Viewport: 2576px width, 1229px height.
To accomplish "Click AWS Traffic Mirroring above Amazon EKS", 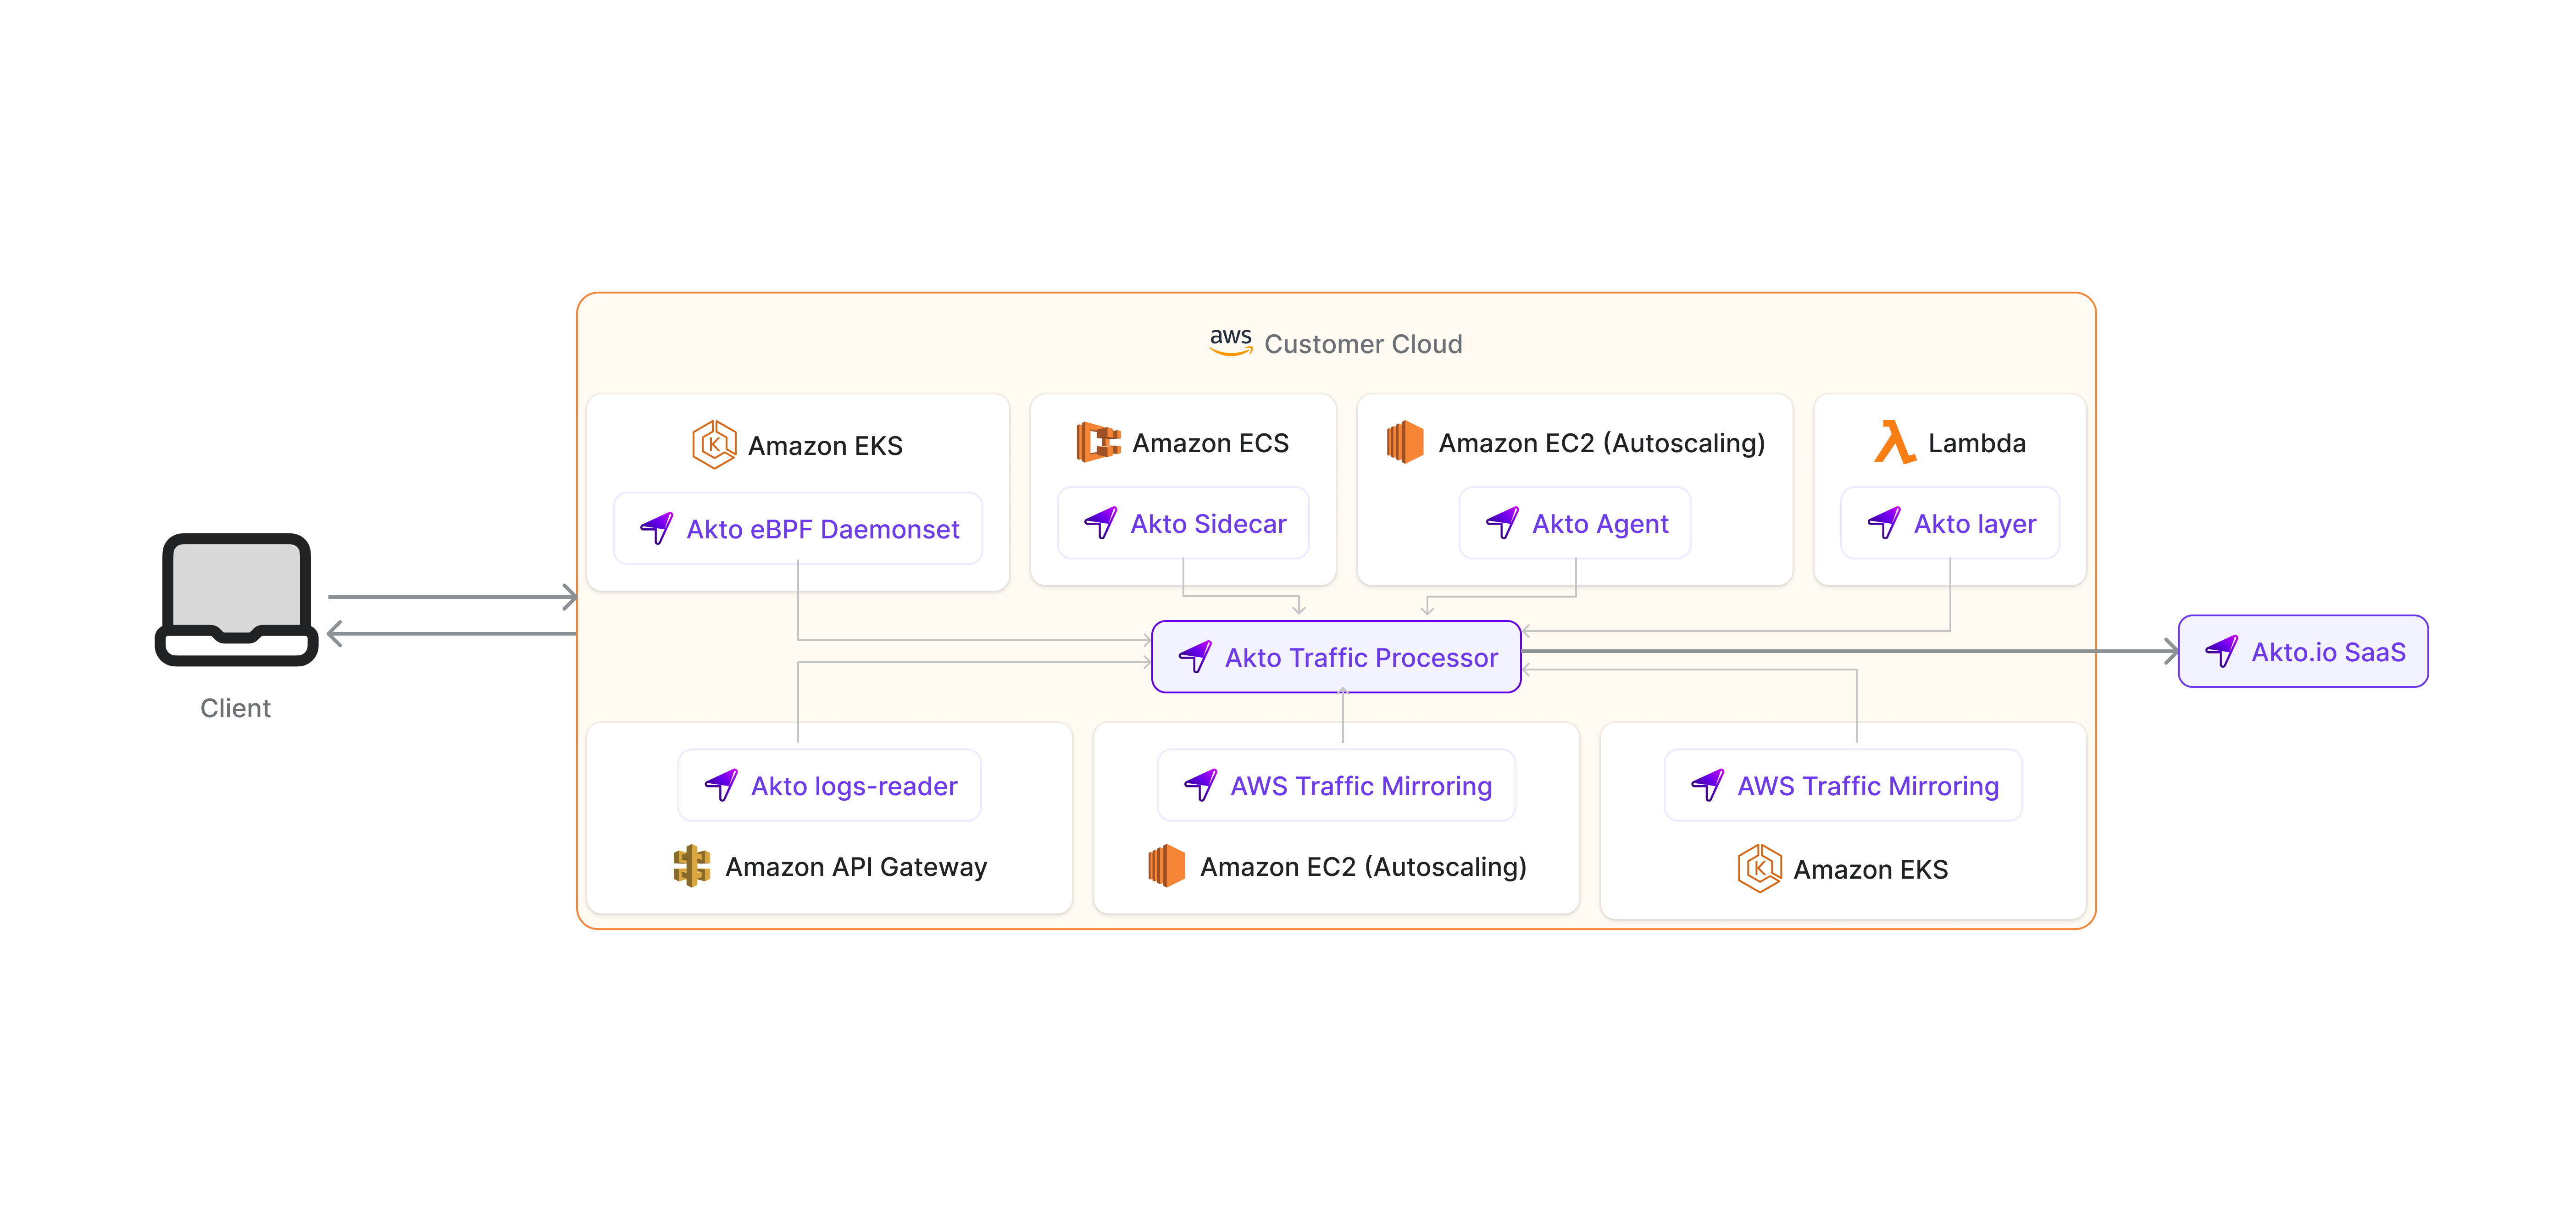I will point(1843,786).
